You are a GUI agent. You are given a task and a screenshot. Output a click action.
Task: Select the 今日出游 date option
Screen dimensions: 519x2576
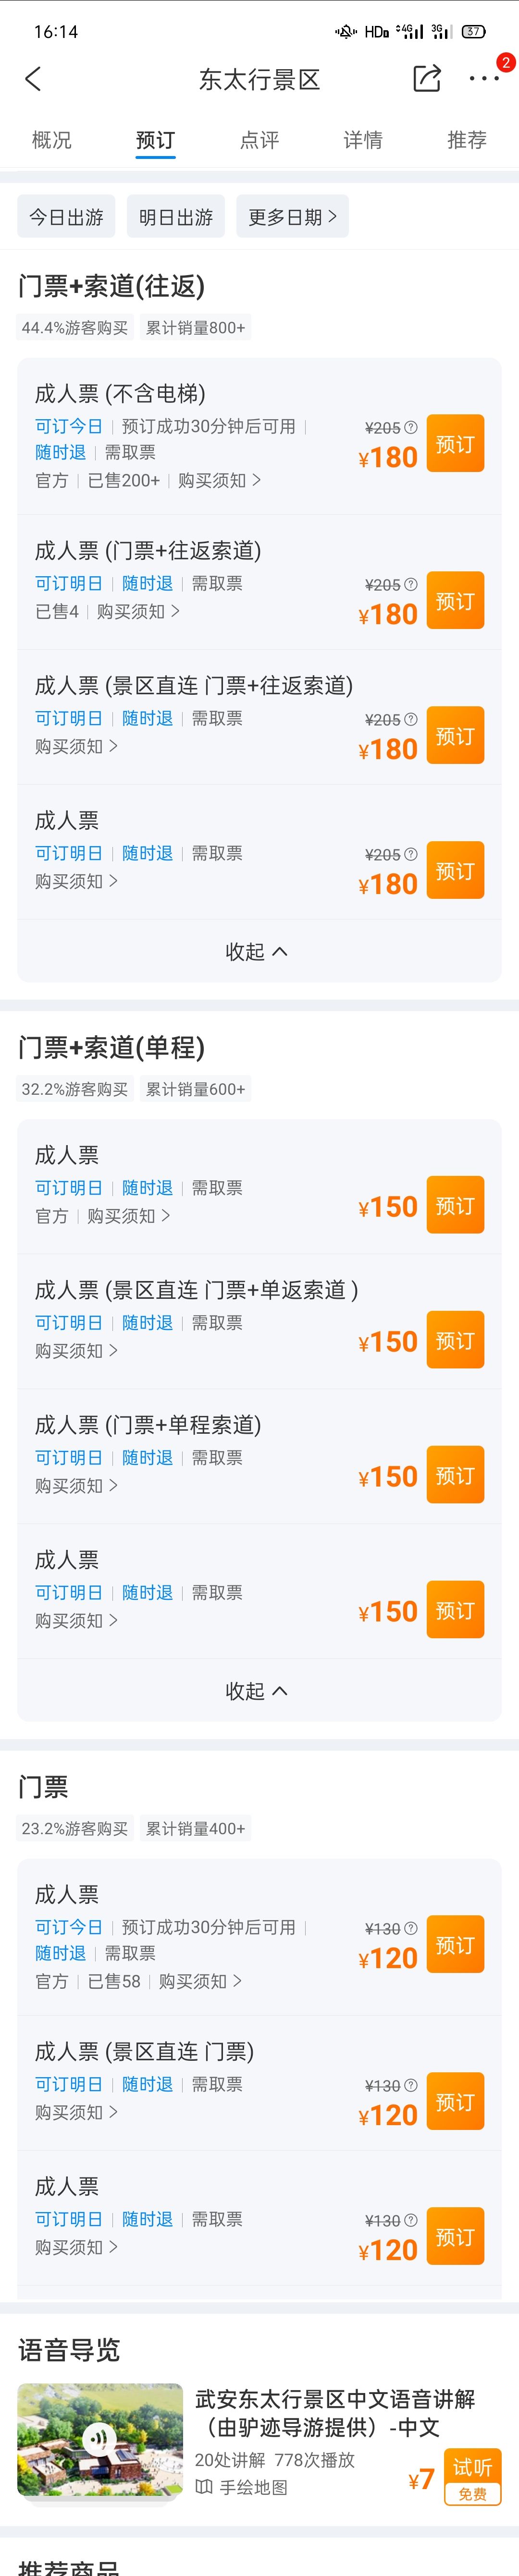point(66,216)
